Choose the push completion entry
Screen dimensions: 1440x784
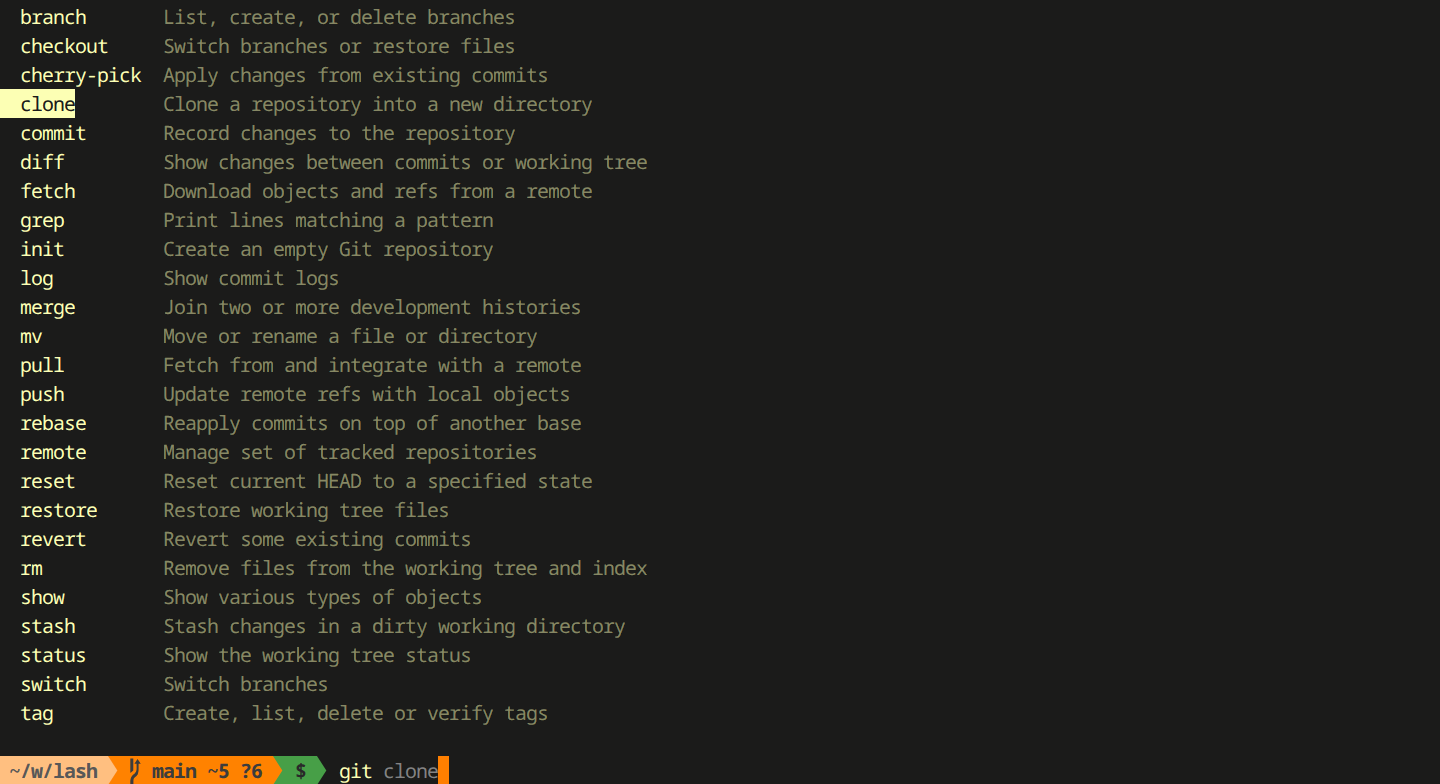[x=42, y=394]
